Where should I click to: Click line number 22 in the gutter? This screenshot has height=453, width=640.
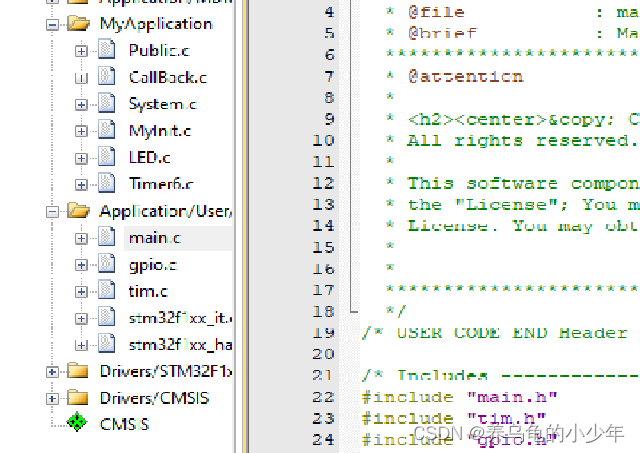pos(323,397)
